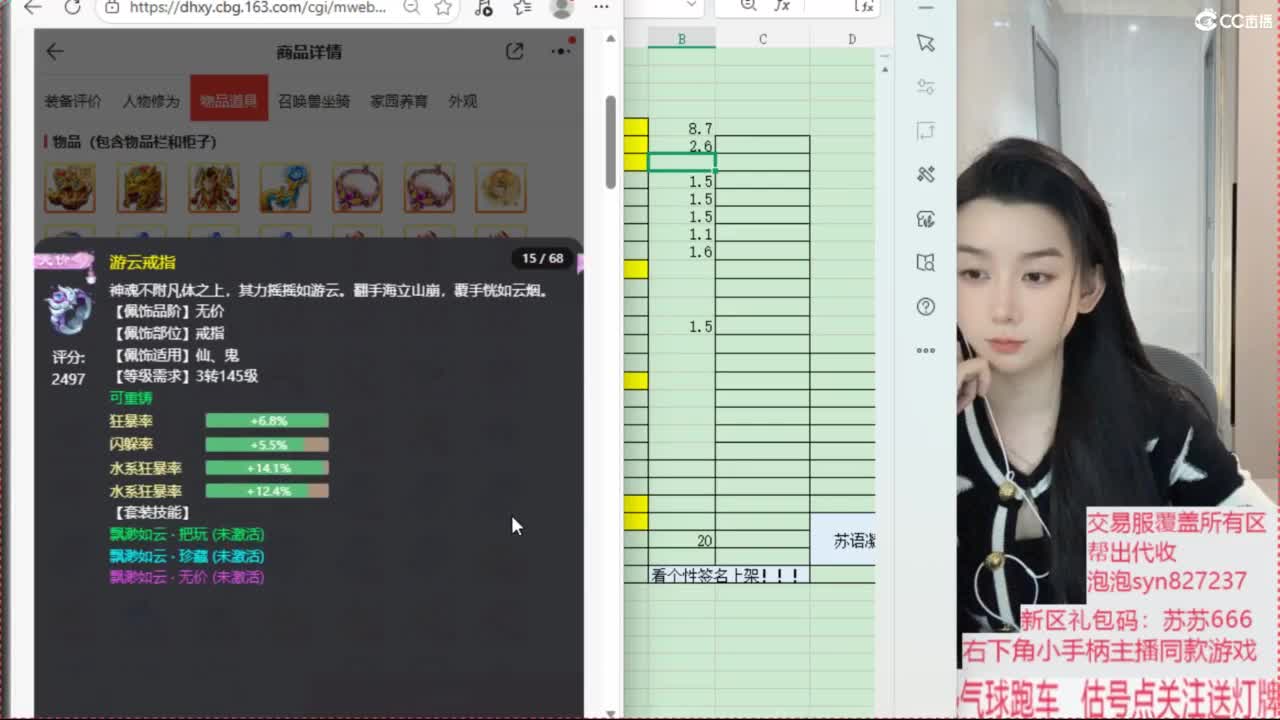Viewport: 1280px width, 720px height.
Task: Click the zoom magnifier icon in the address bar
Action: tap(411, 7)
